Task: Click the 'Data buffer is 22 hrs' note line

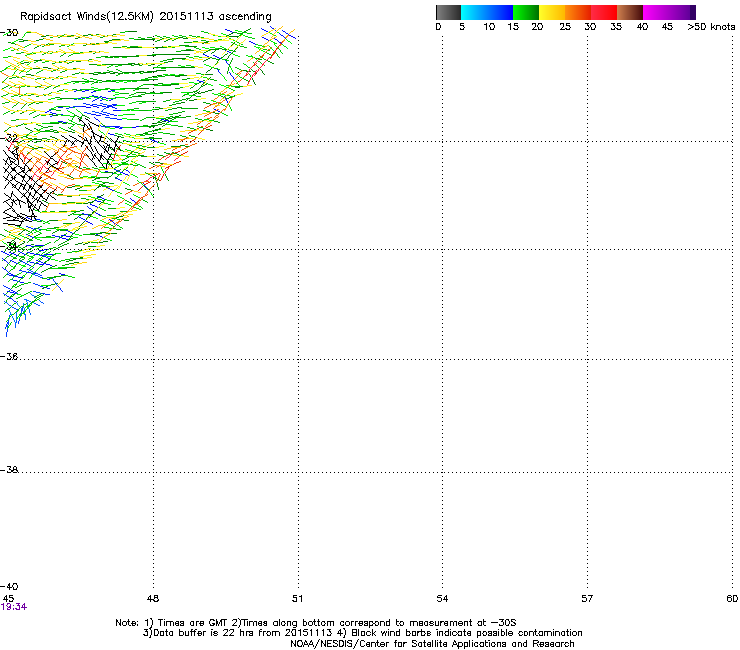Action: point(362,633)
